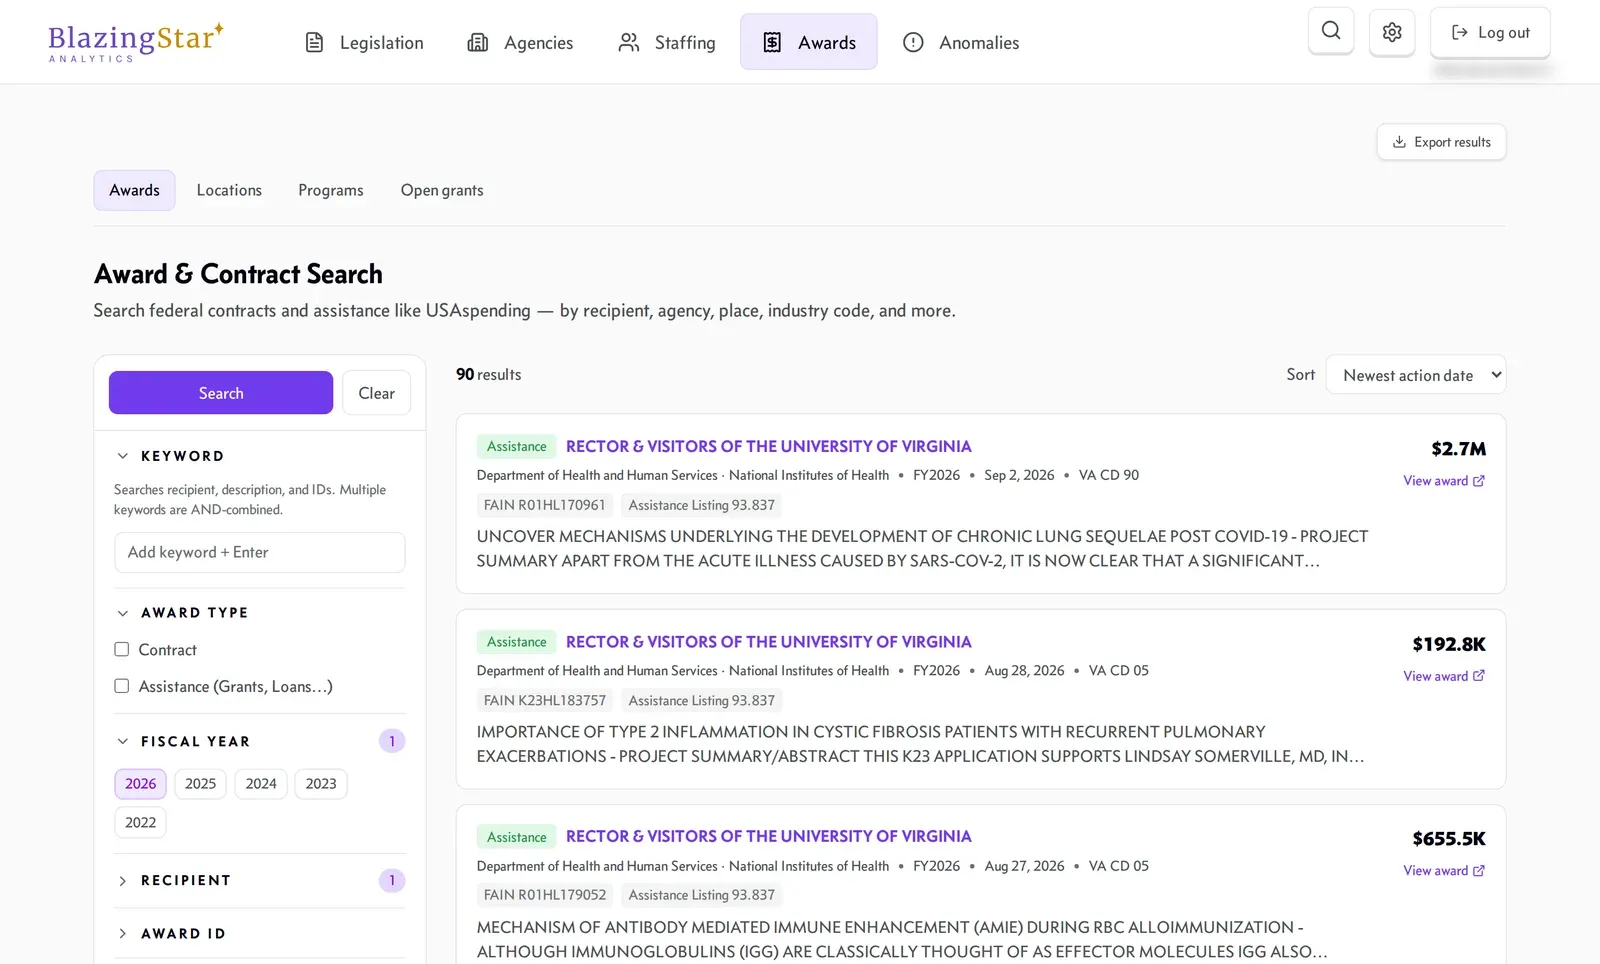Image resolution: width=1600 pixels, height=964 pixels.
Task: Click the purple Search button
Action: point(221,393)
